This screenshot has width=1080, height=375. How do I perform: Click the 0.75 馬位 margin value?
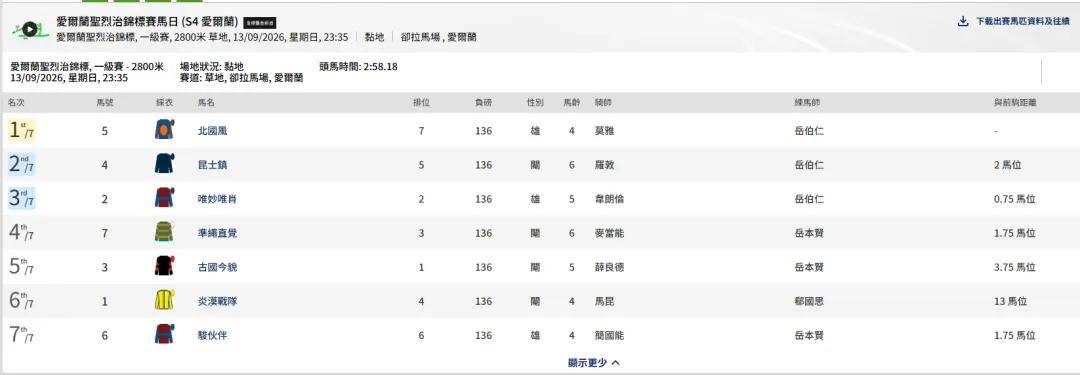[x=1015, y=199]
